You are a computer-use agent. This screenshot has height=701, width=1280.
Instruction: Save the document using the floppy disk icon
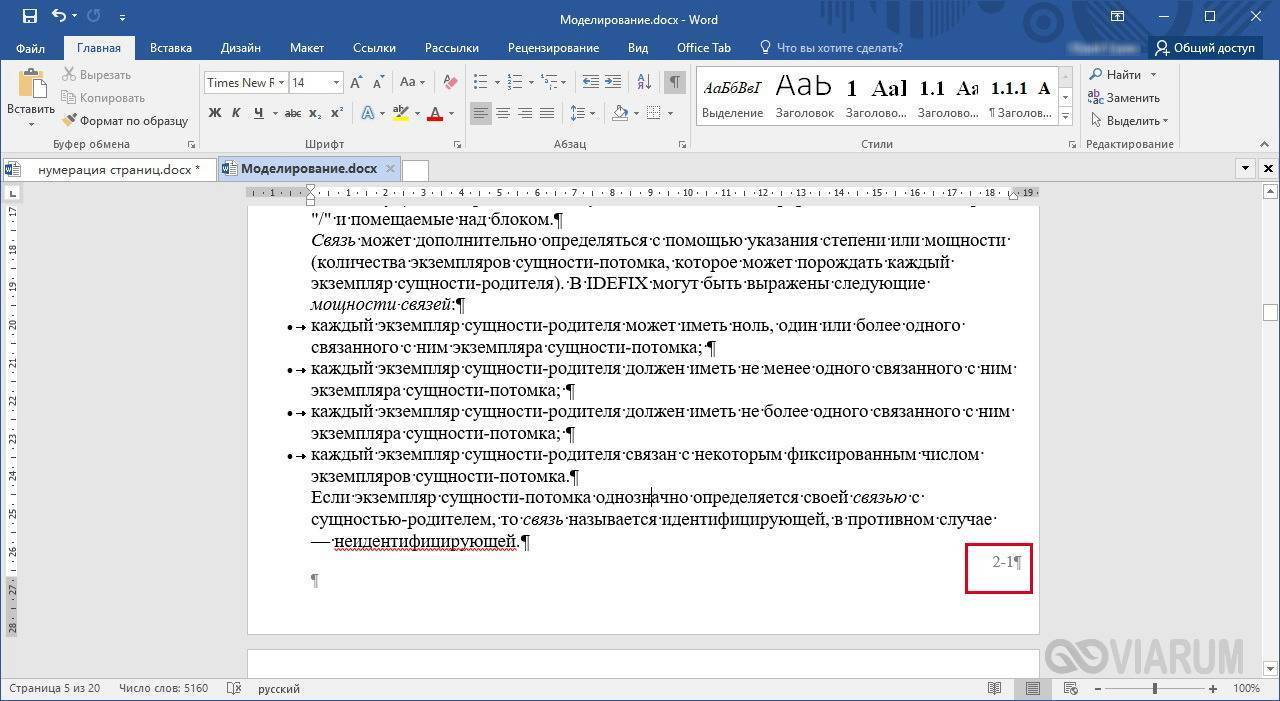point(29,17)
